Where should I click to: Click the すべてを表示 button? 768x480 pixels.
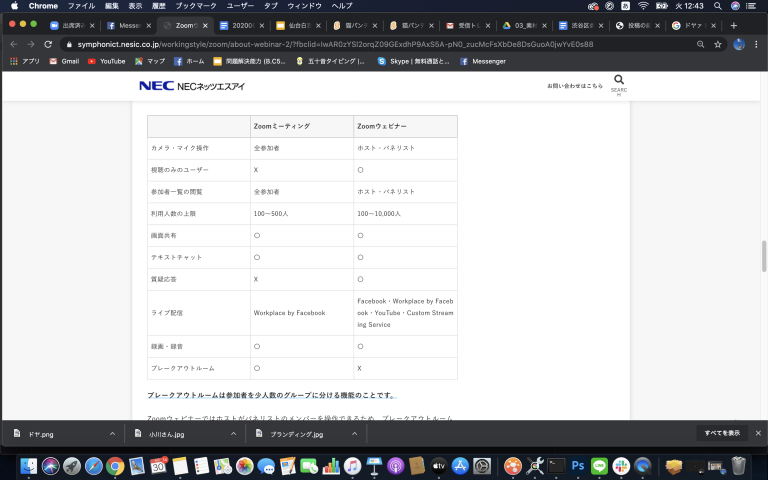(721, 433)
